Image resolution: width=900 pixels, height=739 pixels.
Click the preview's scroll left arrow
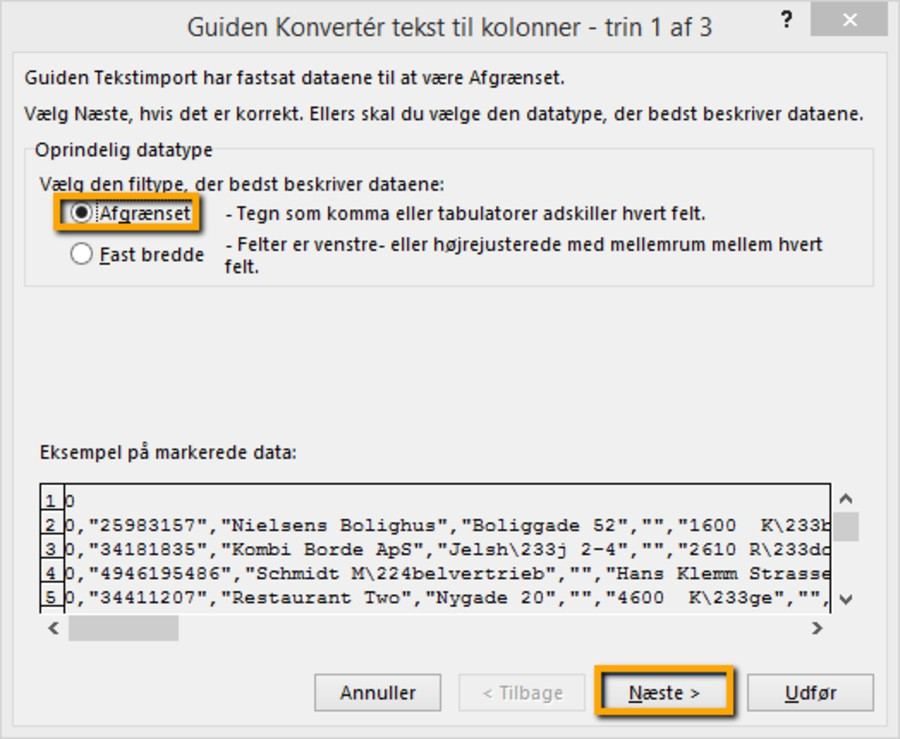point(55,628)
